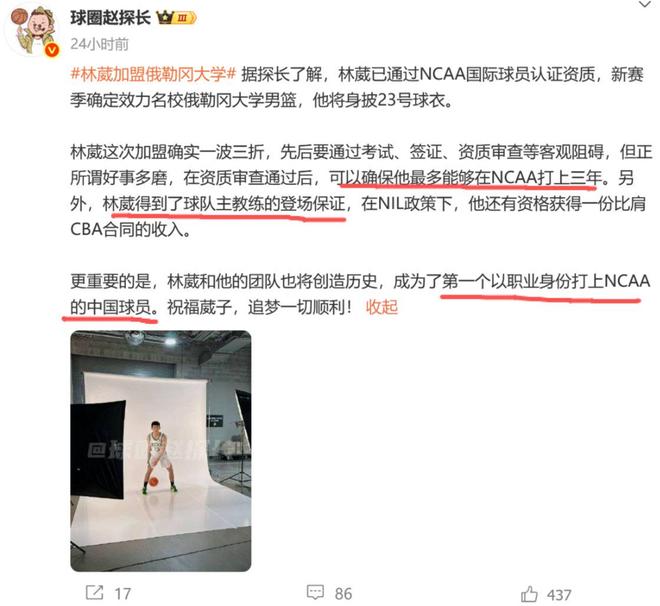Open the basketball player photo thumbnail

pos(161,451)
